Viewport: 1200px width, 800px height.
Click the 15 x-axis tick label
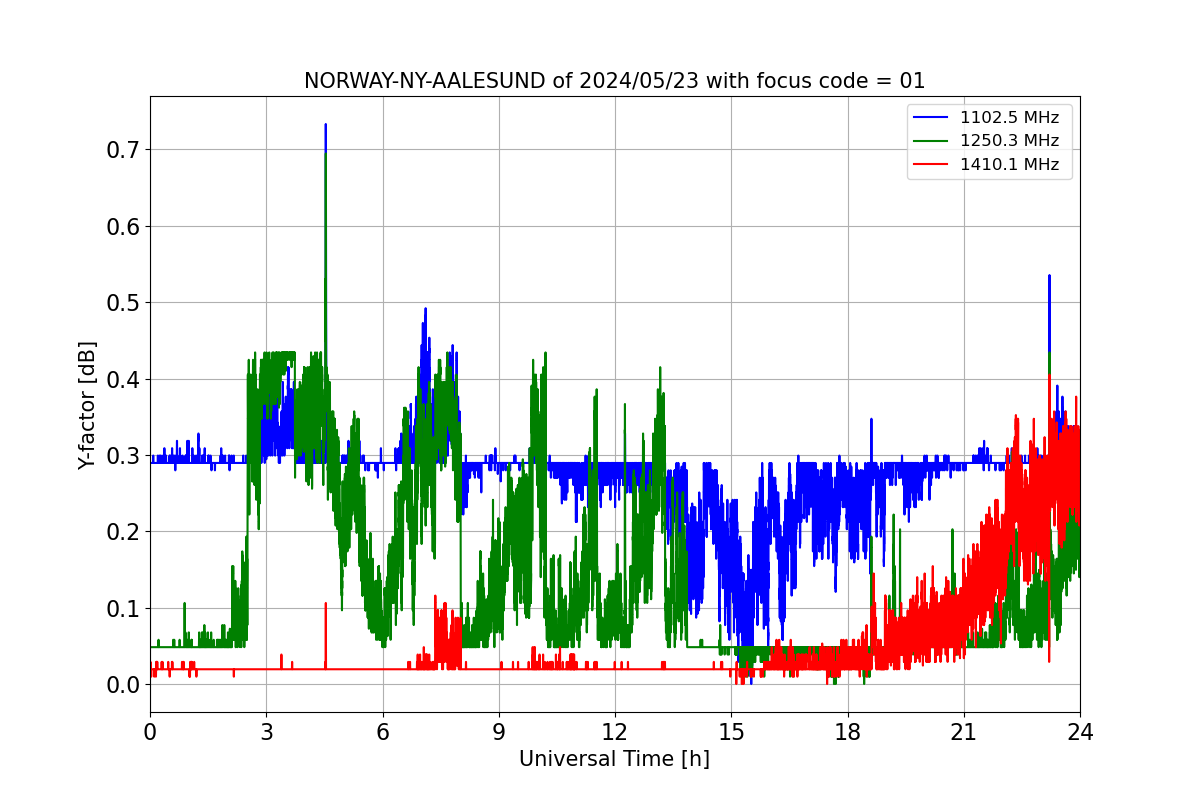[731, 732]
